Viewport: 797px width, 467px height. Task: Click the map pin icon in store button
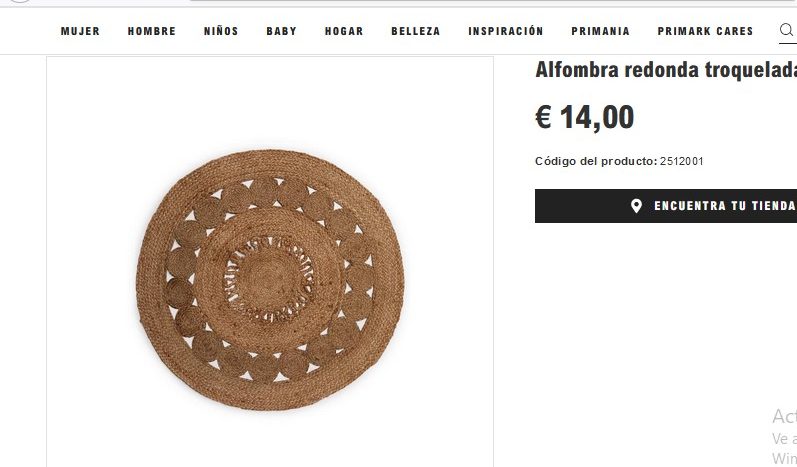636,206
